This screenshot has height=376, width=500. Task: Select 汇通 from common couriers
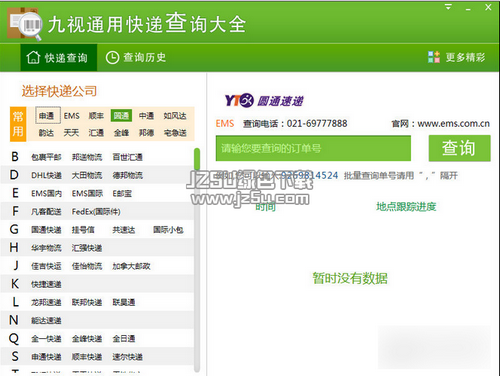tap(96, 133)
